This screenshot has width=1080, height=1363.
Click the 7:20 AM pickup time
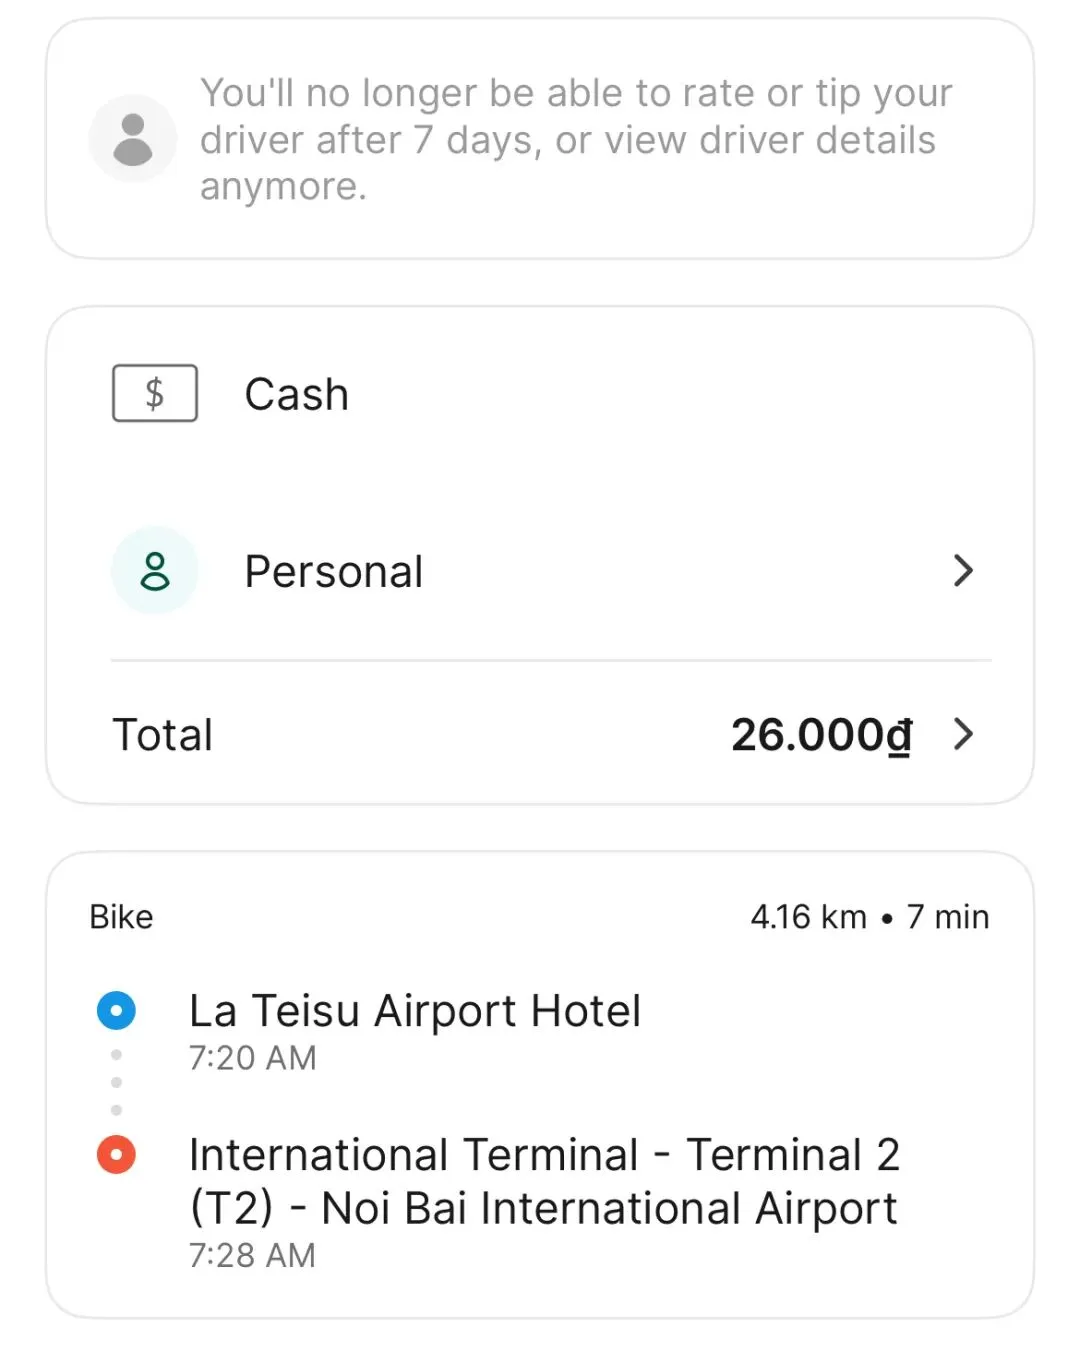[253, 1058]
